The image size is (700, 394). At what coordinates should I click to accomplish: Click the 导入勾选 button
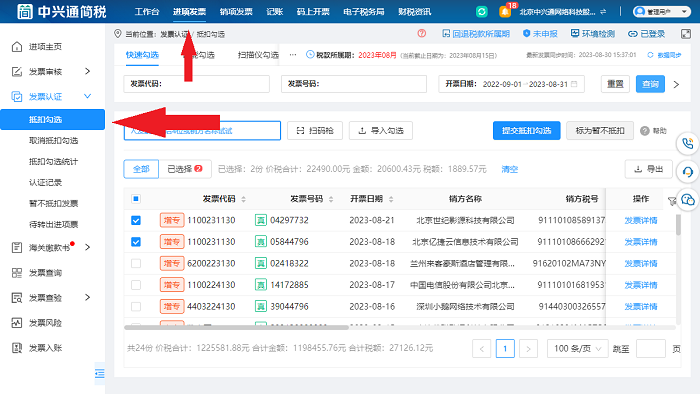[x=381, y=131]
